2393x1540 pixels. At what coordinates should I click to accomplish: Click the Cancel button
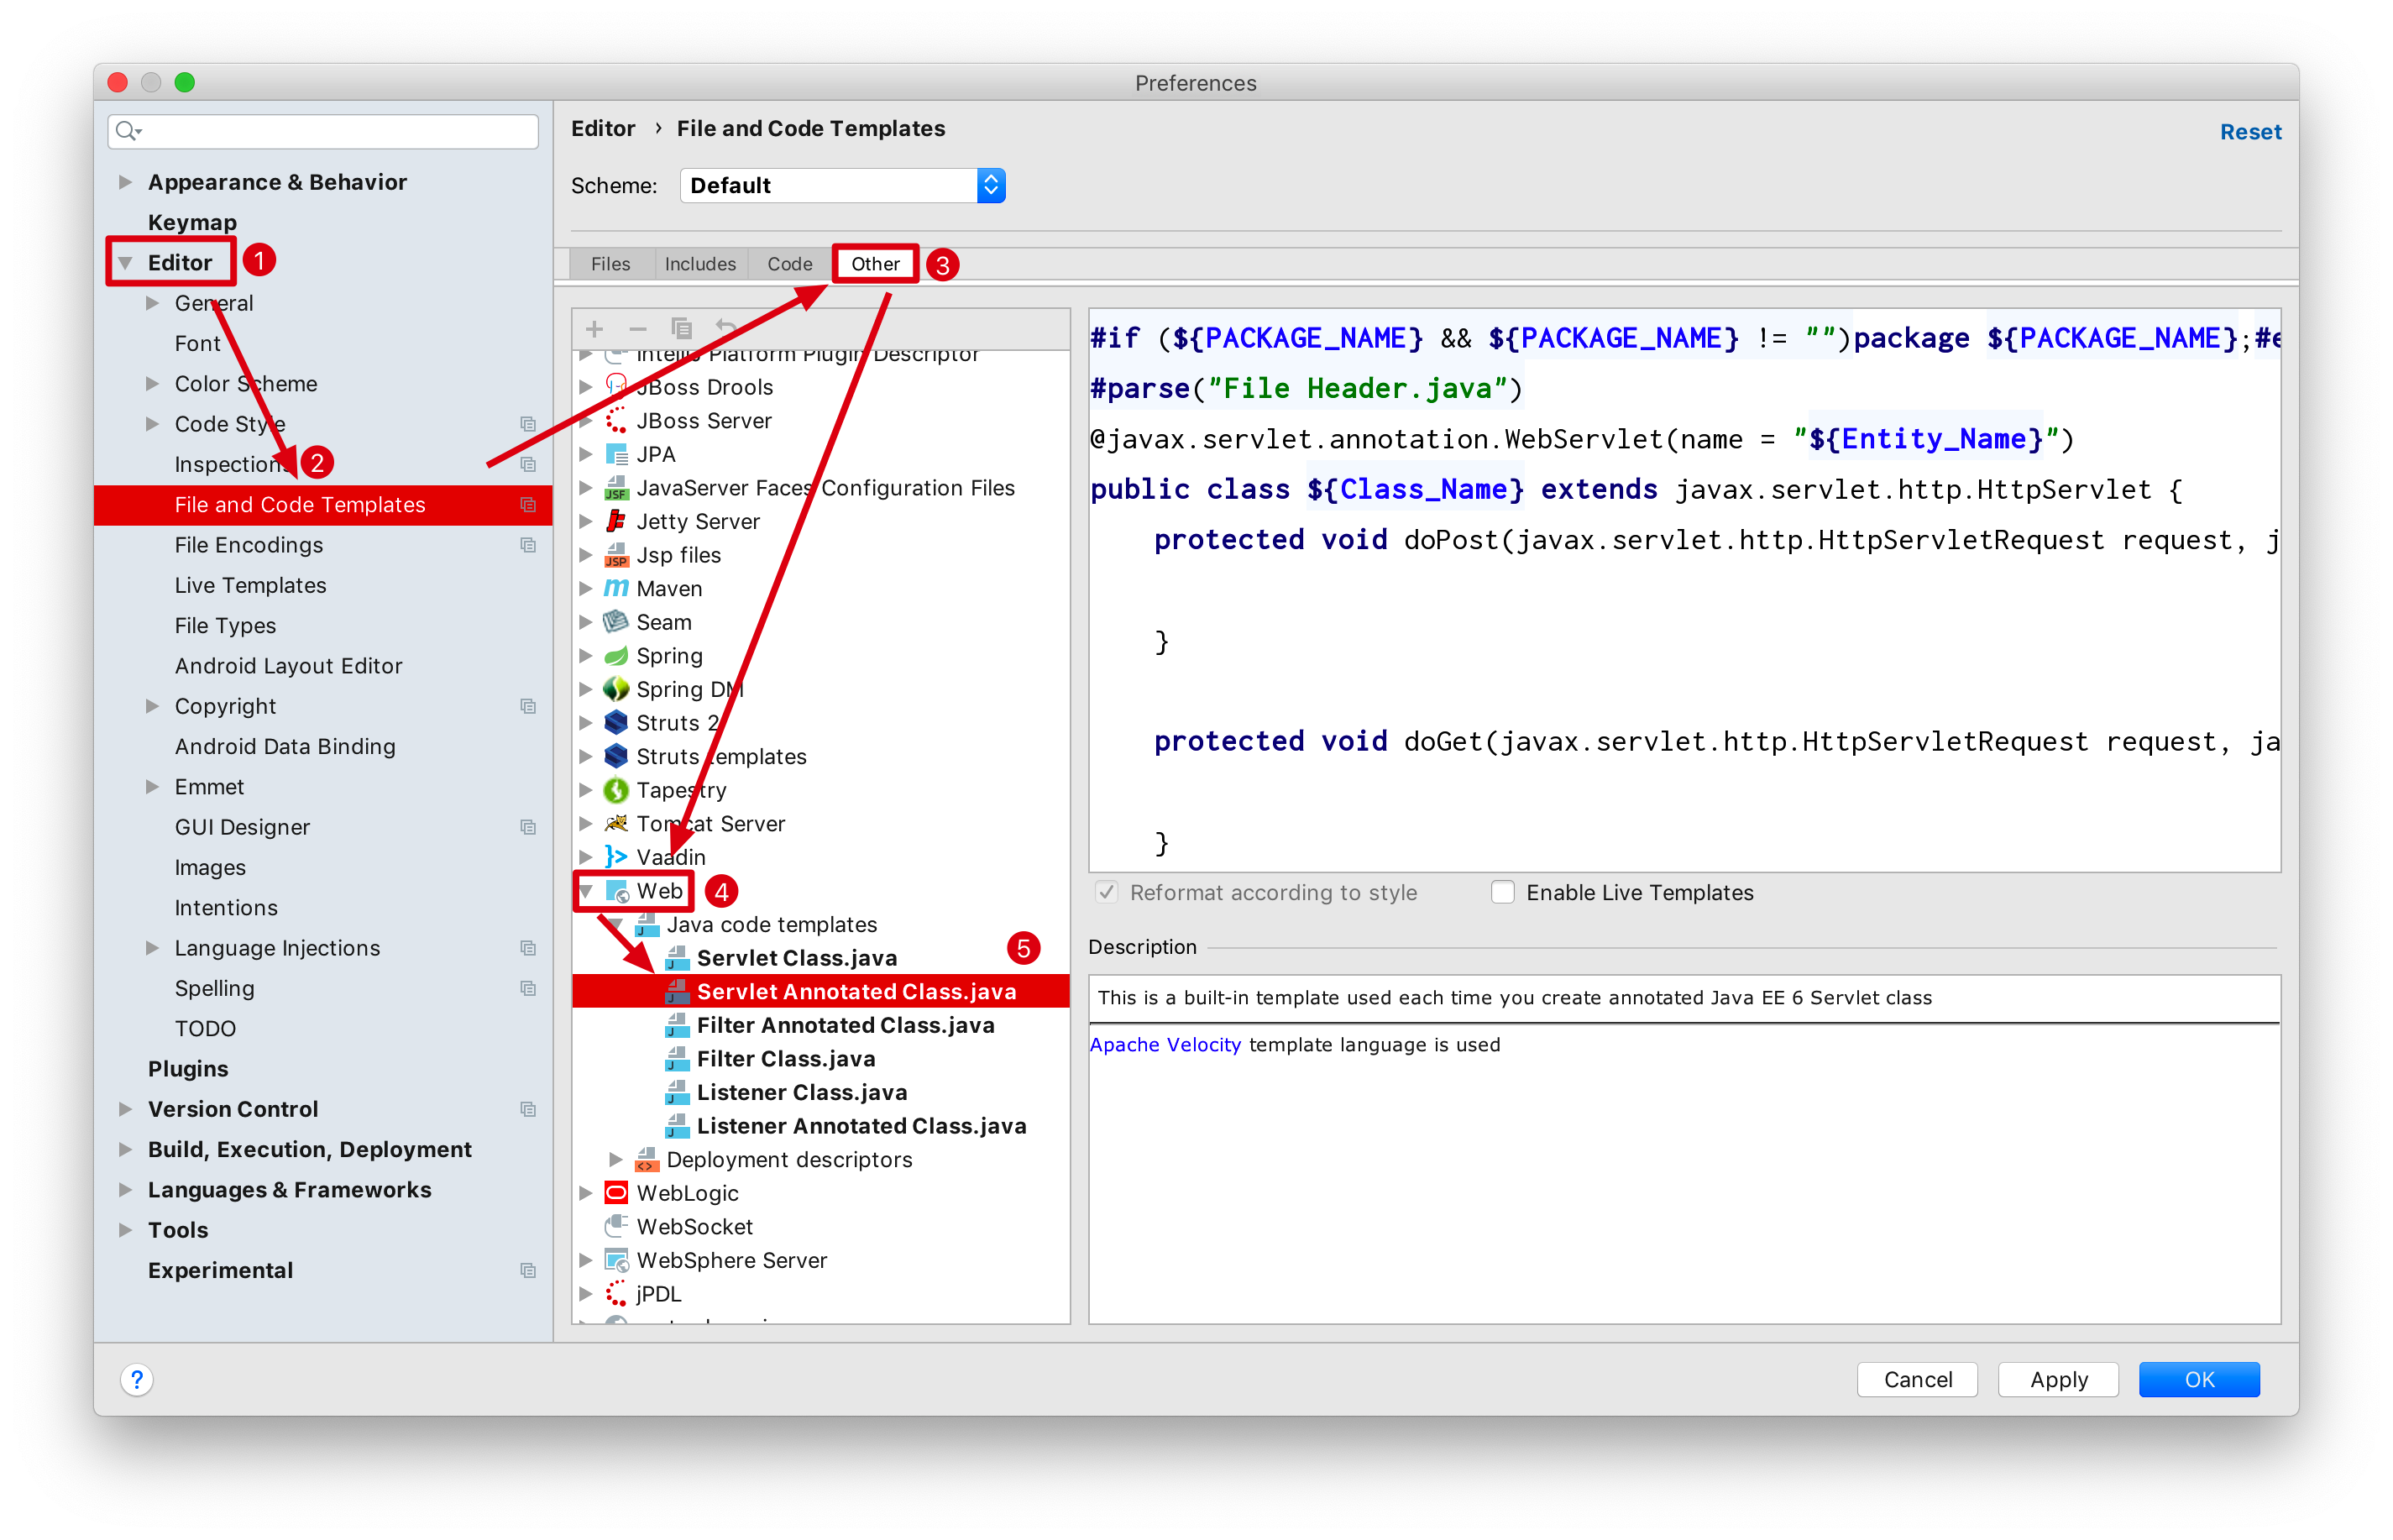(1917, 1379)
